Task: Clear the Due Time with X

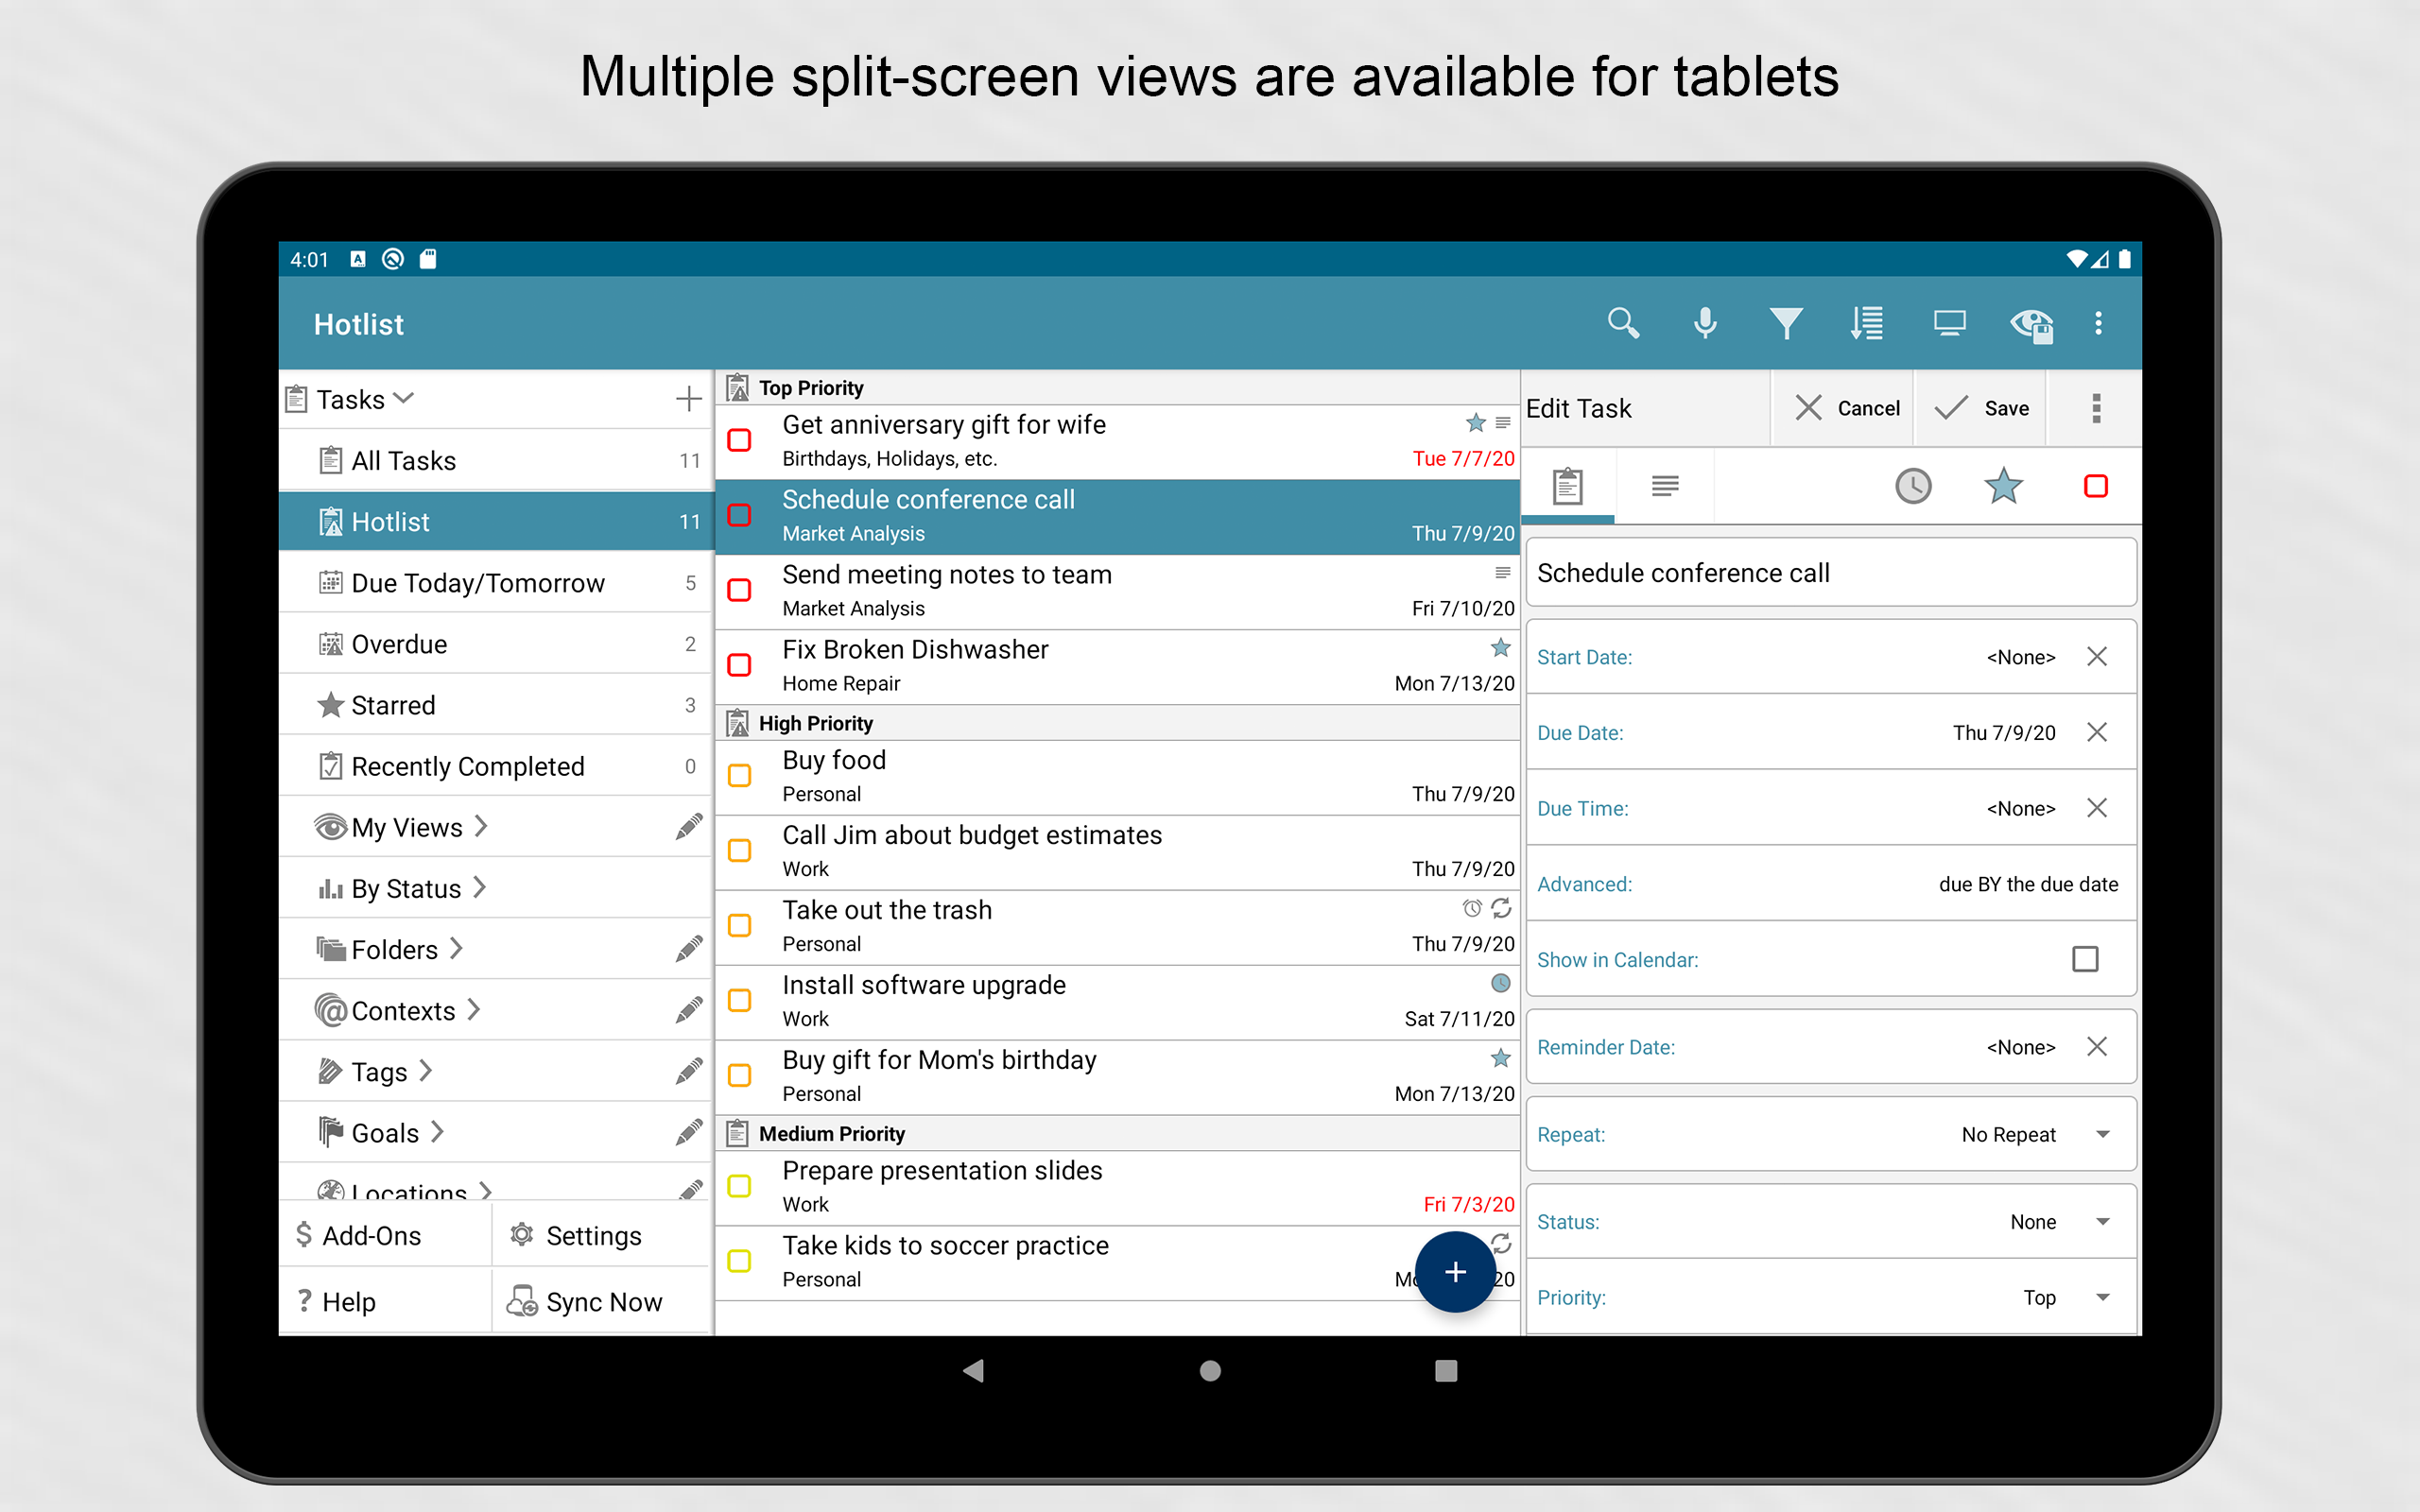Action: [2097, 808]
